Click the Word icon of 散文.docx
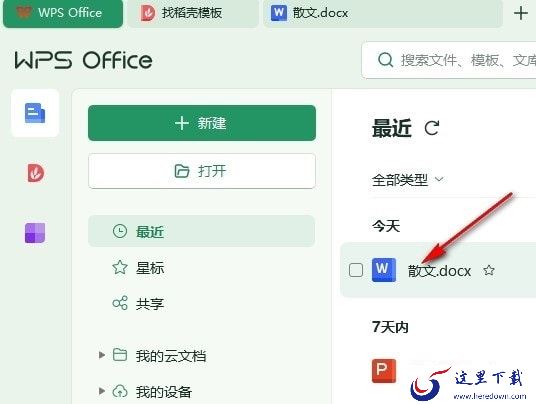The image size is (536, 404). point(384,270)
